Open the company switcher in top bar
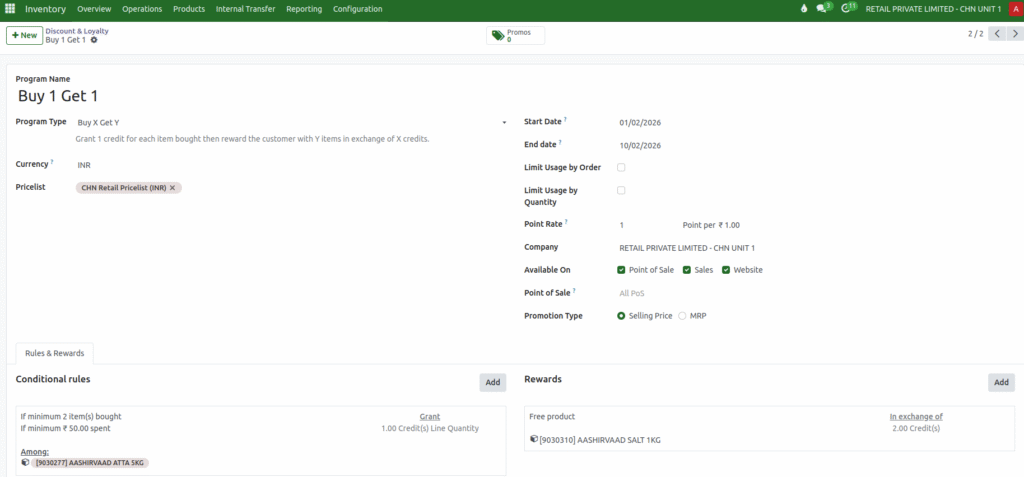1024x477 pixels. pos(932,9)
